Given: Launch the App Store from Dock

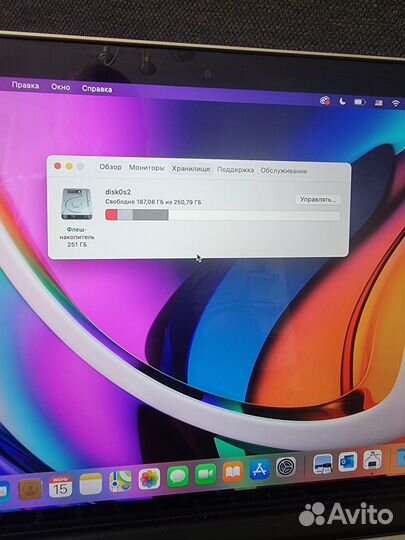Looking at the screenshot, I should (260, 469).
